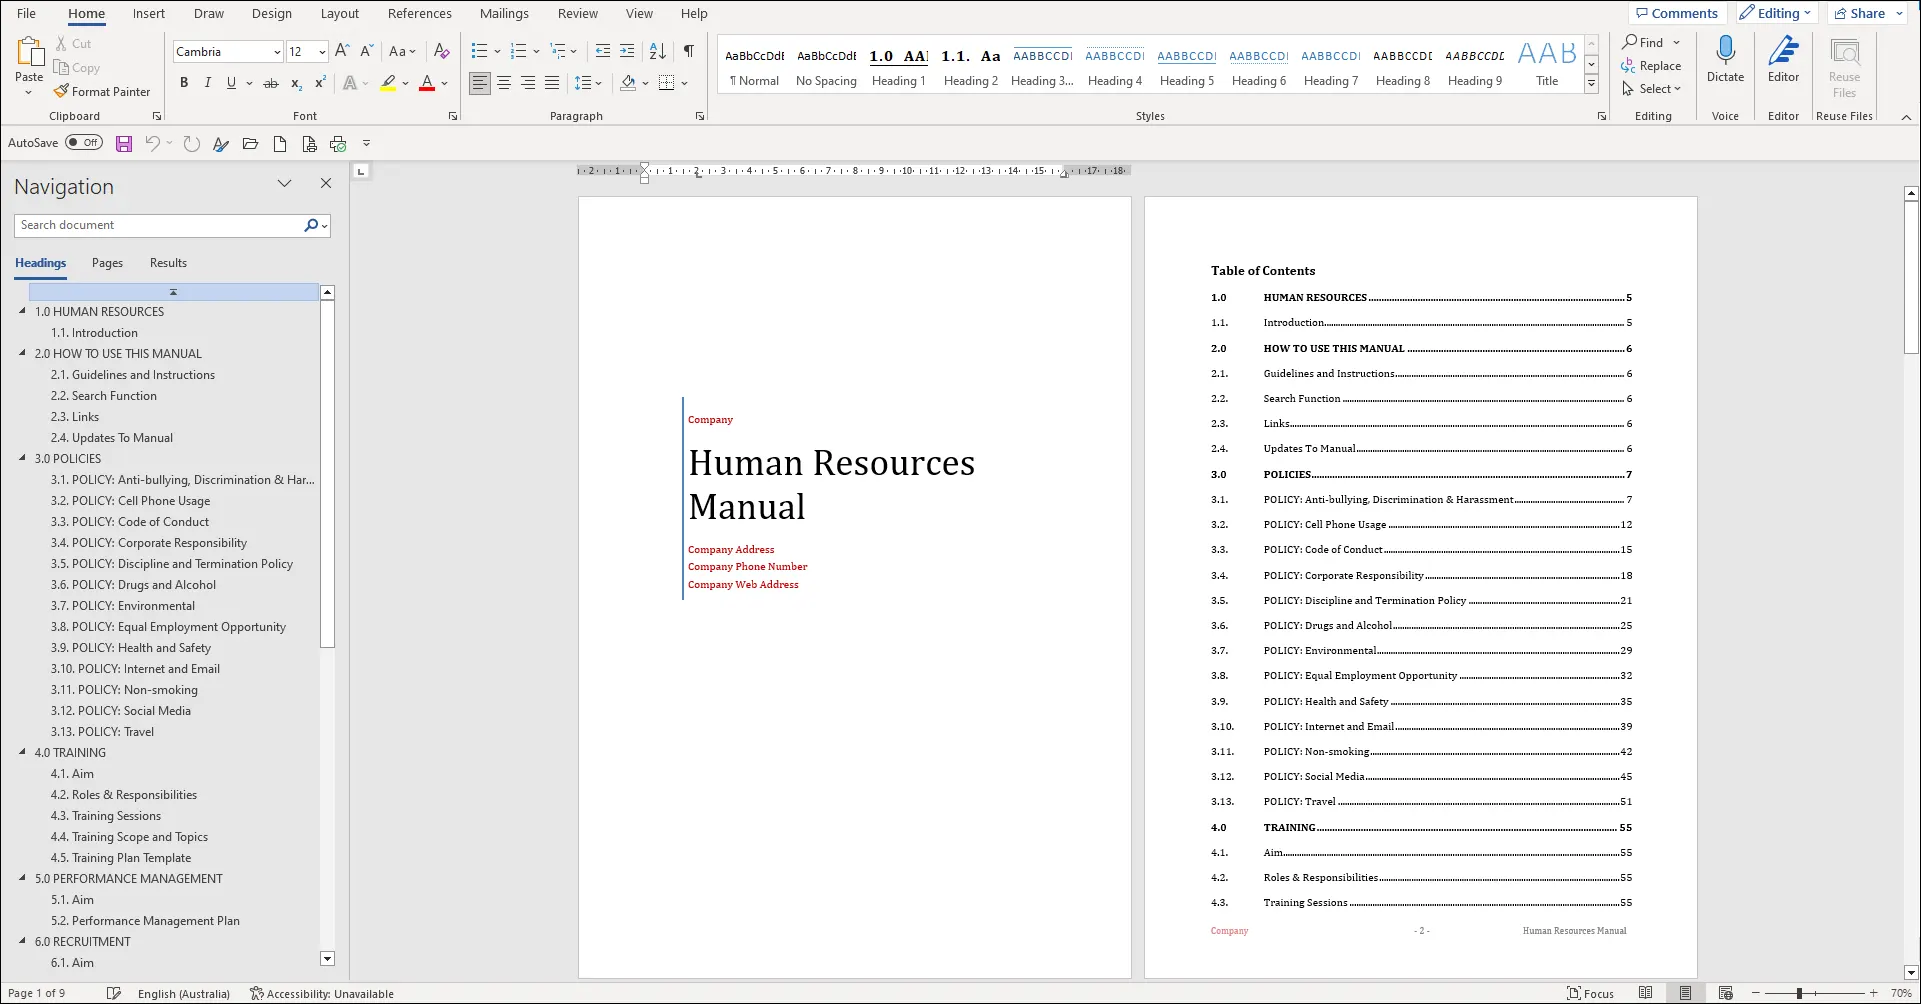This screenshot has width=1921, height=1004.
Task: Open the Dictate voice tool
Action: pos(1725,60)
